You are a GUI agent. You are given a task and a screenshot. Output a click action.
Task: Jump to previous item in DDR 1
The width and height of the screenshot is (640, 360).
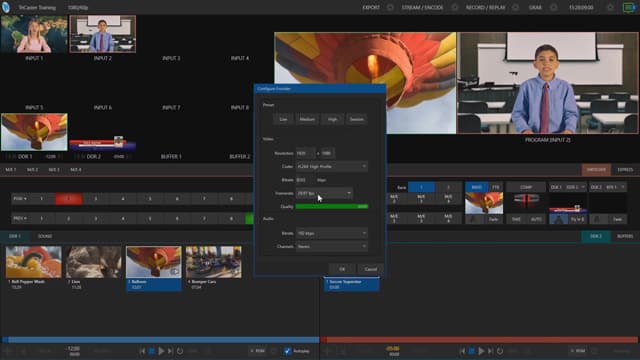pyautogui.click(x=142, y=351)
